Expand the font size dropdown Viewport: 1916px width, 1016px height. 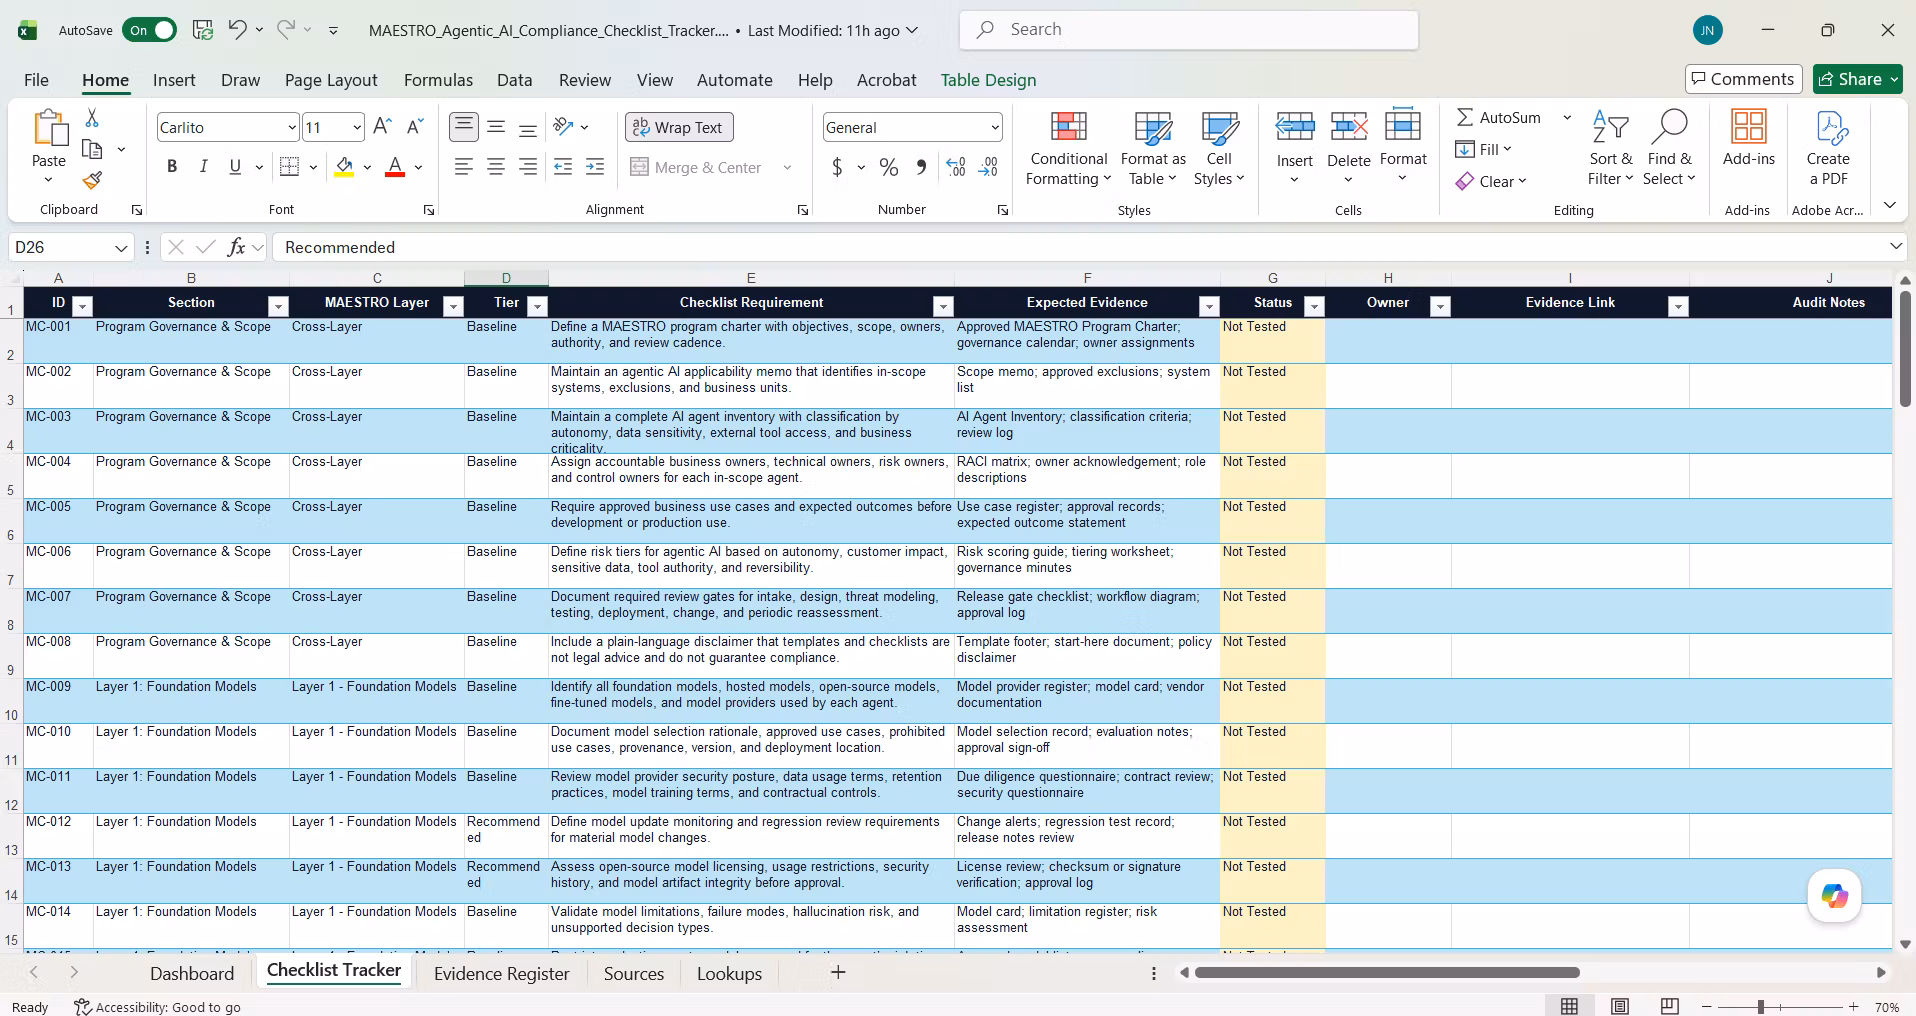356,127
